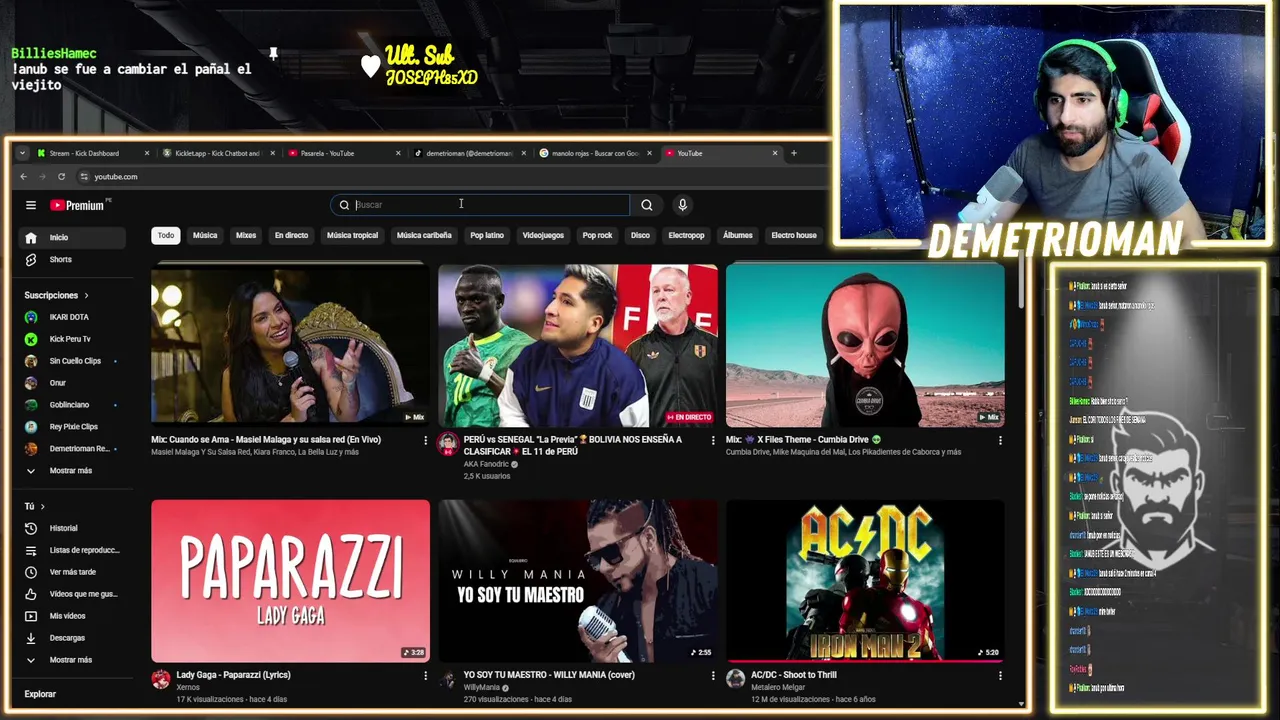This screenshot has width=1280, height=720.
Task: Click Inicio home icon in sidebar
Action: (x=31, y=238)
